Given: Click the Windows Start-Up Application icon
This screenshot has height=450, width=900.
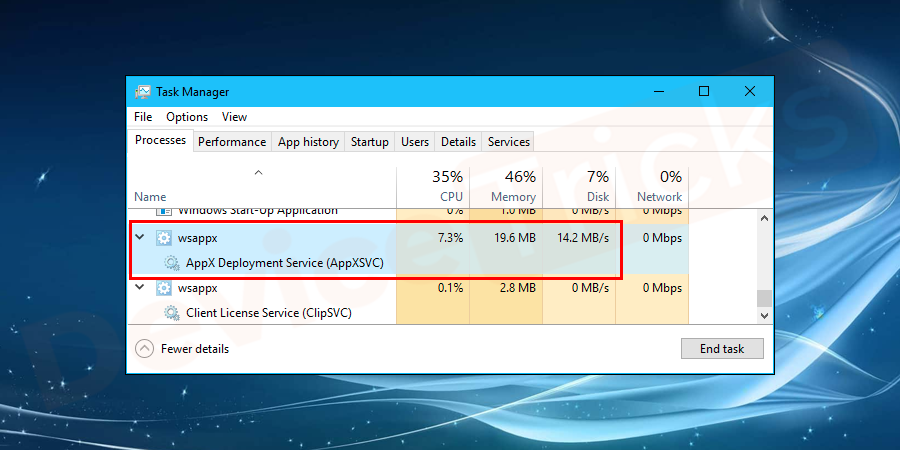Looking at the screenshot, I should pyautogui.click(x=164, y=211).
